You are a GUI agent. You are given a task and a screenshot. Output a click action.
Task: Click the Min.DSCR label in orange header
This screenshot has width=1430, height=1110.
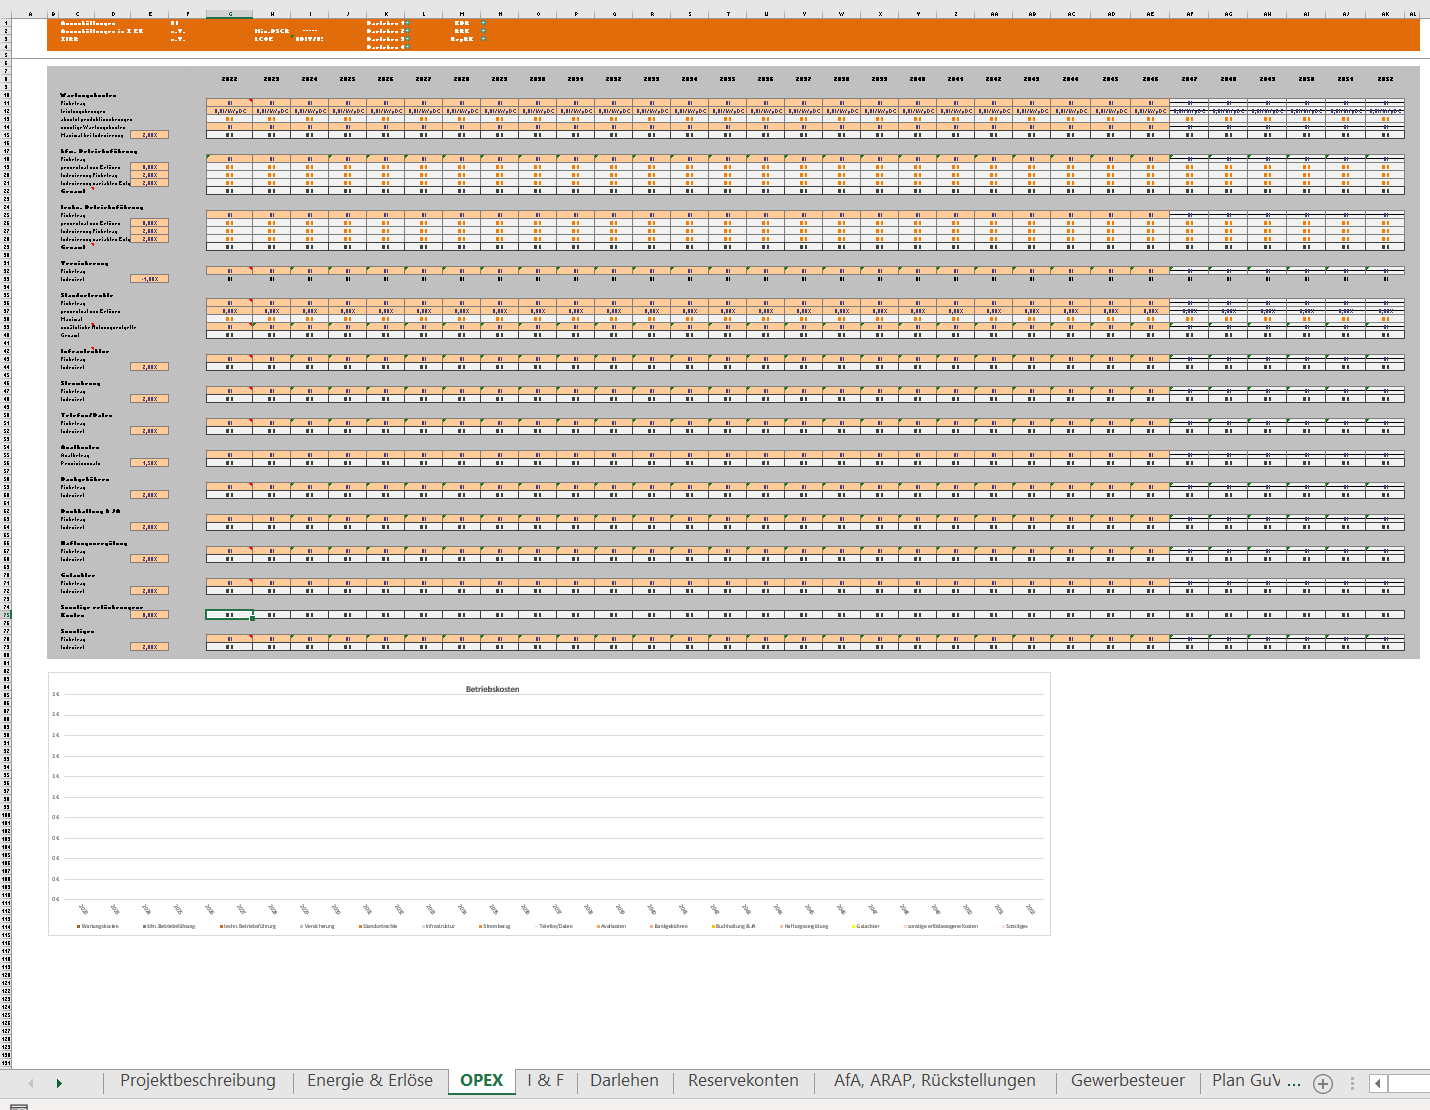coord(272,31)
